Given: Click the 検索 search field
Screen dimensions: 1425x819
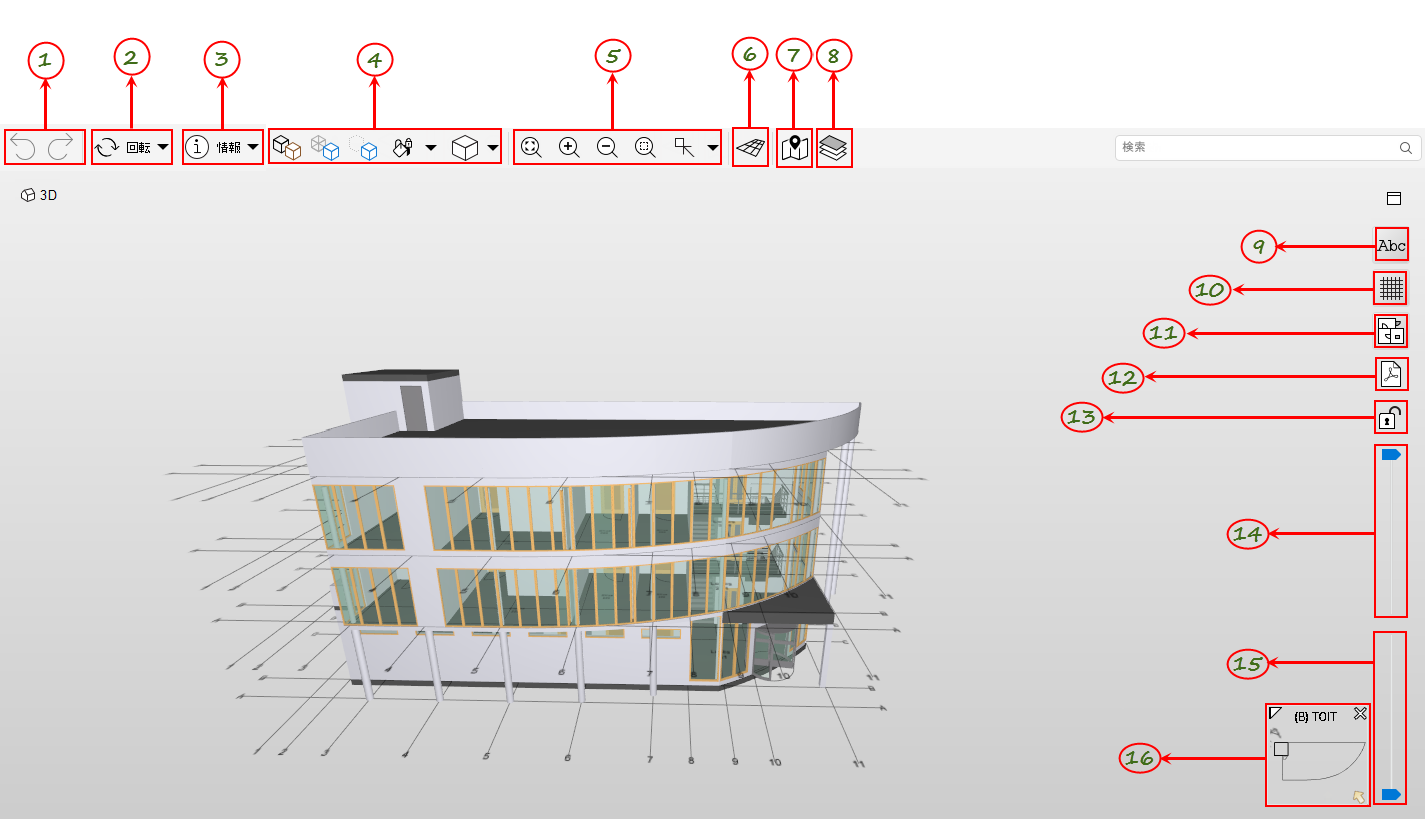Looking at the screenshot, I should 1268,147.
